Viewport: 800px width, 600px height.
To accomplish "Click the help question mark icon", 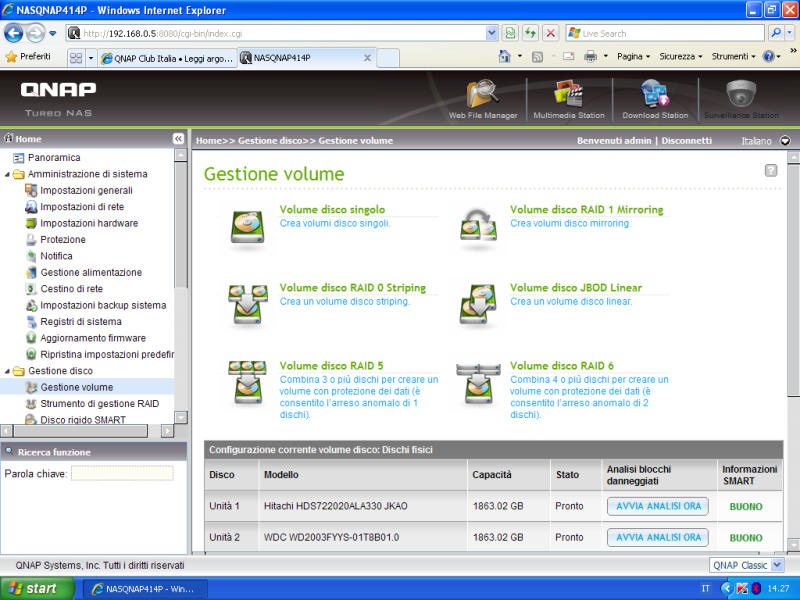I will point(771,171).
